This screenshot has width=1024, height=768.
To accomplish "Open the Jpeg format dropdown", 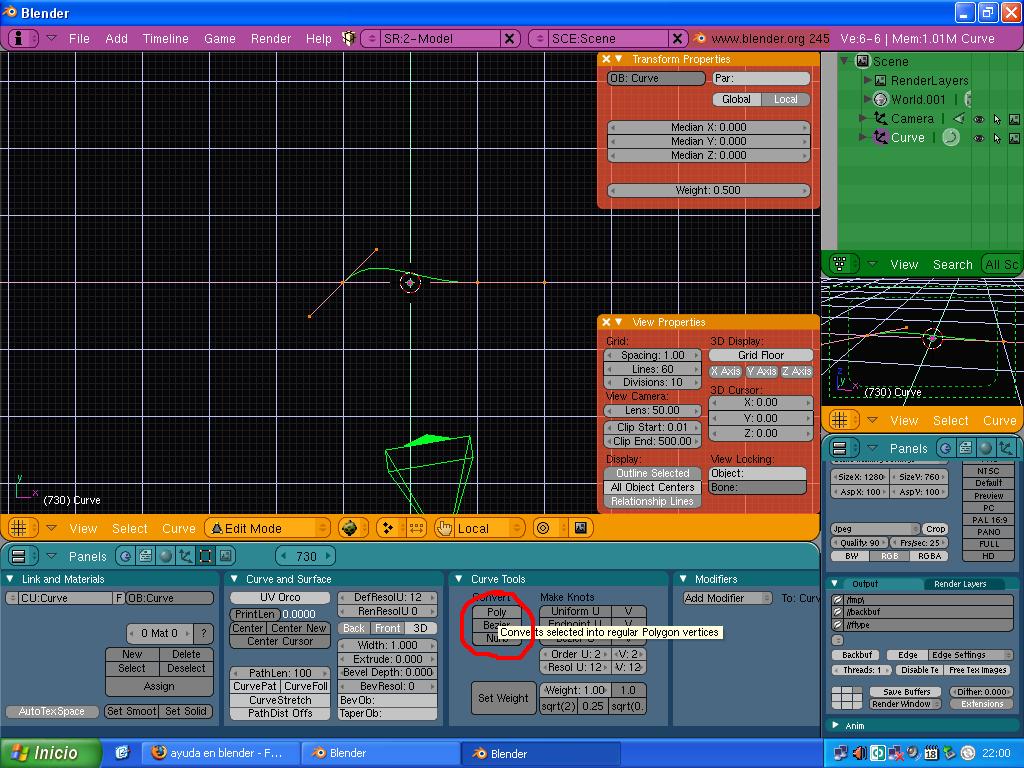I will 875,529.
